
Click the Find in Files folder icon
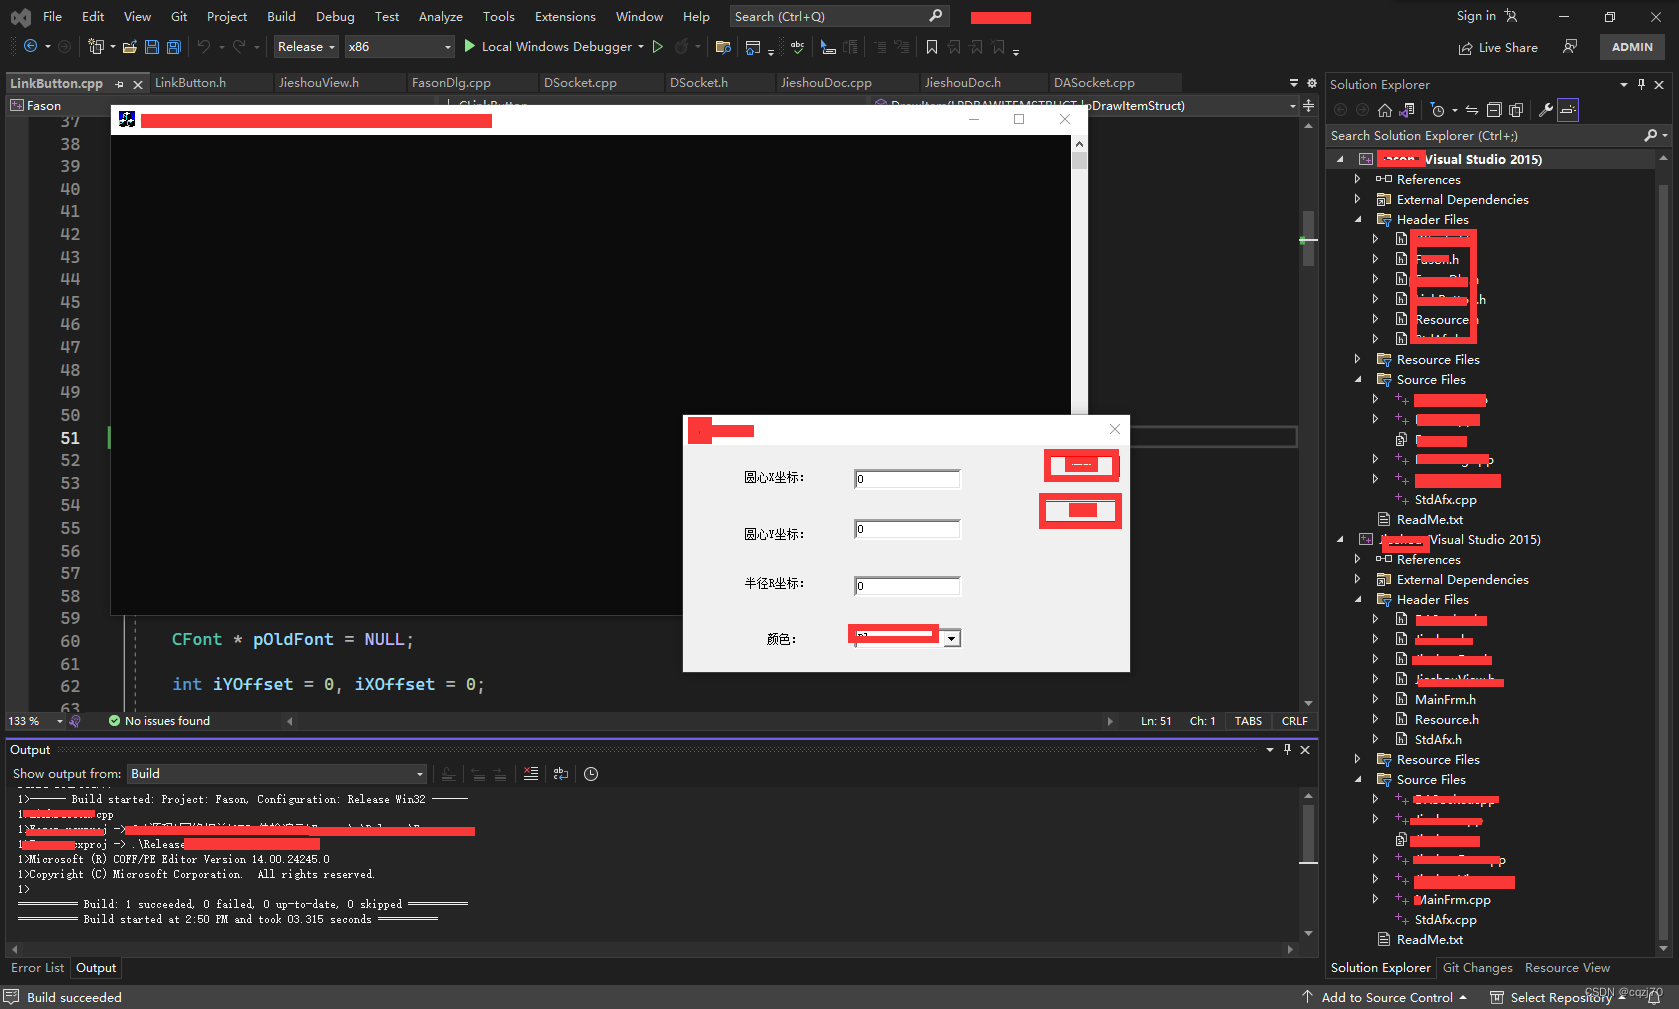click(723, 46)
